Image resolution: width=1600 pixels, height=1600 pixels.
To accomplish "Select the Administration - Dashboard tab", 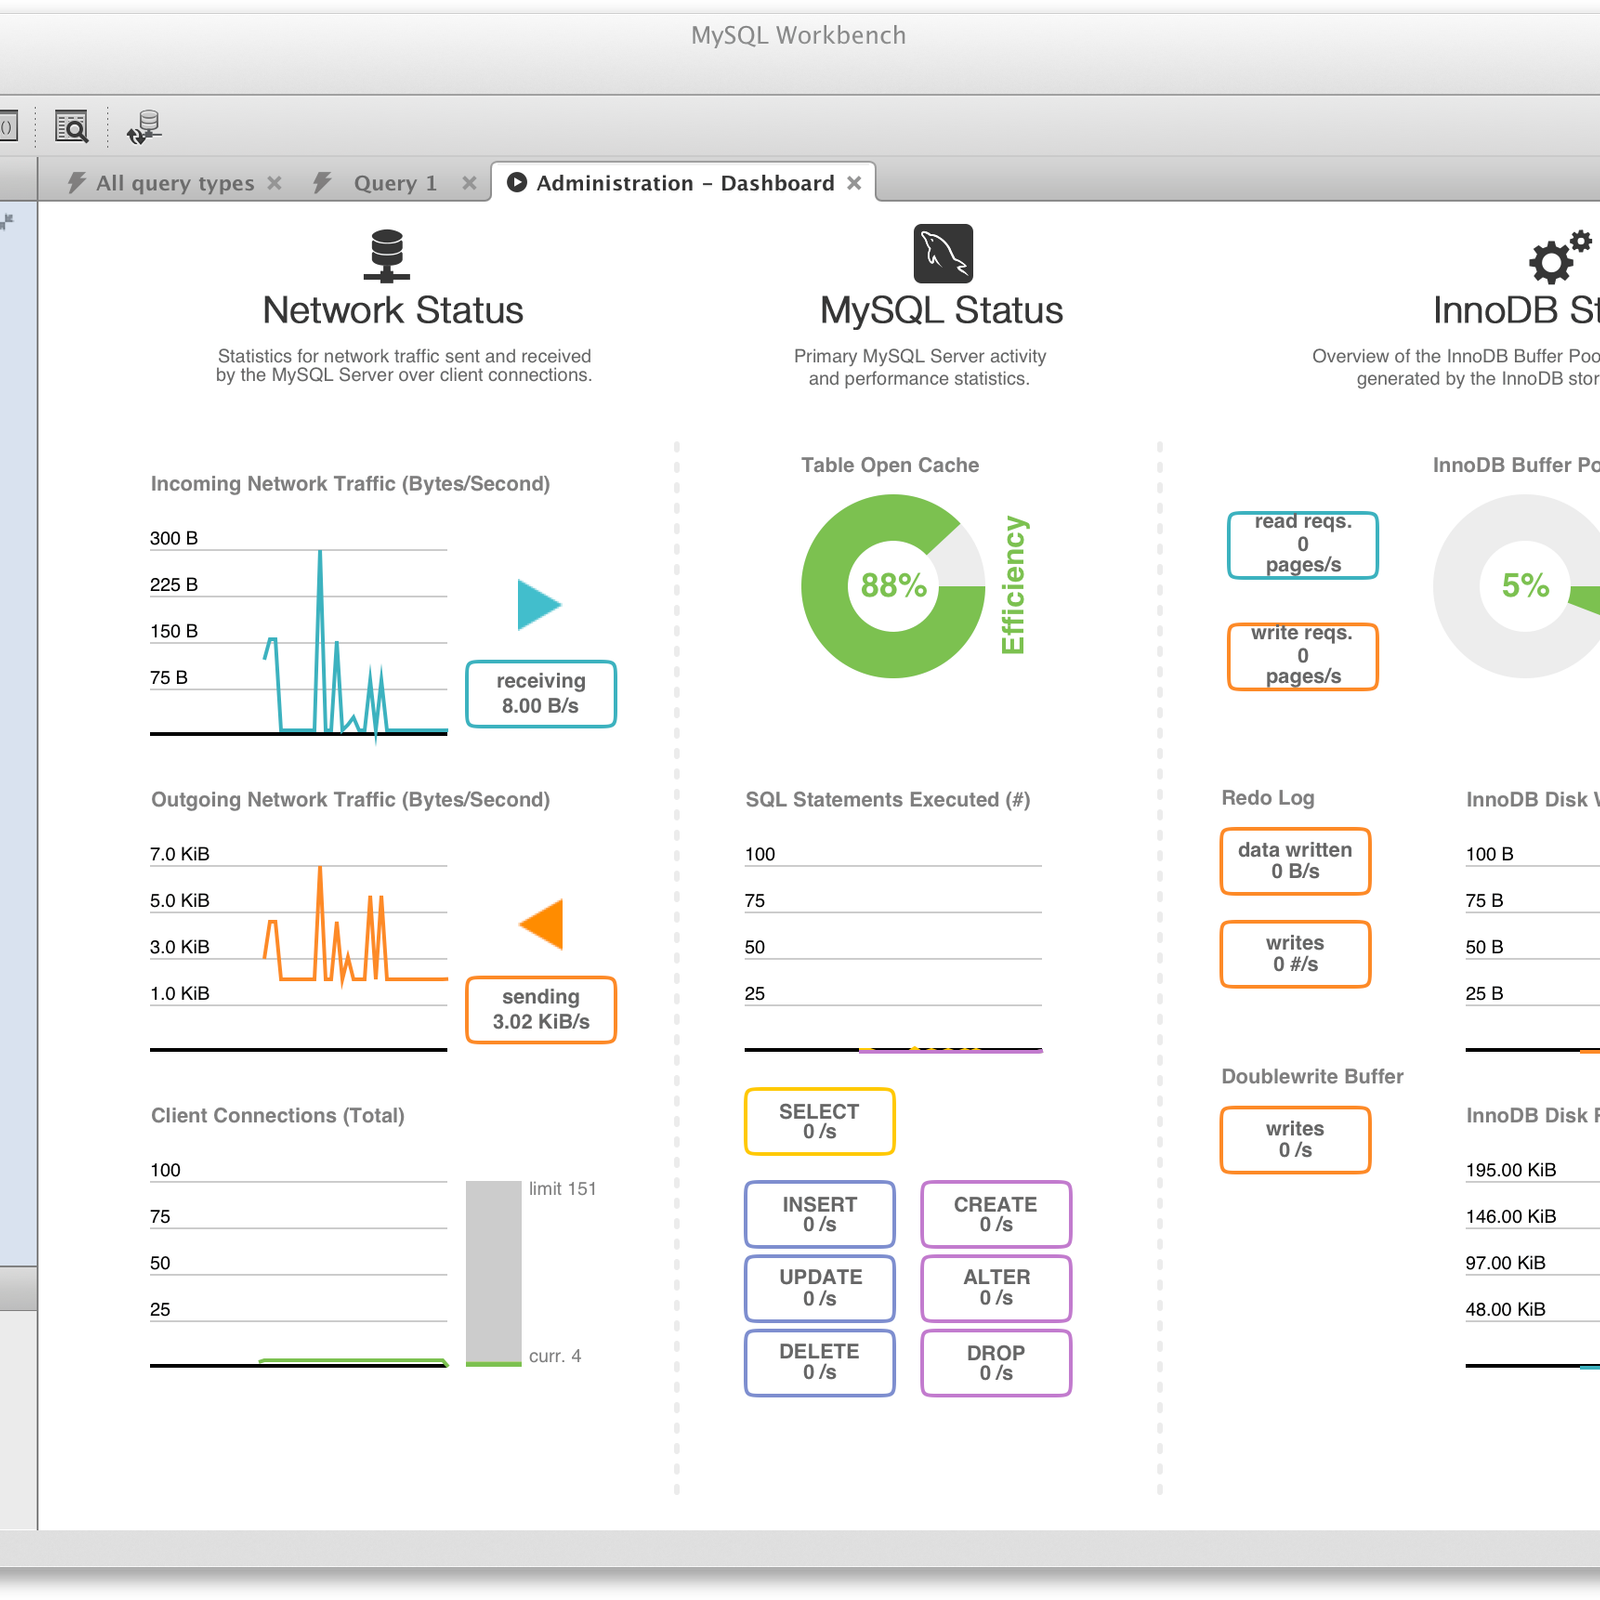I will (x=685, y=183).
